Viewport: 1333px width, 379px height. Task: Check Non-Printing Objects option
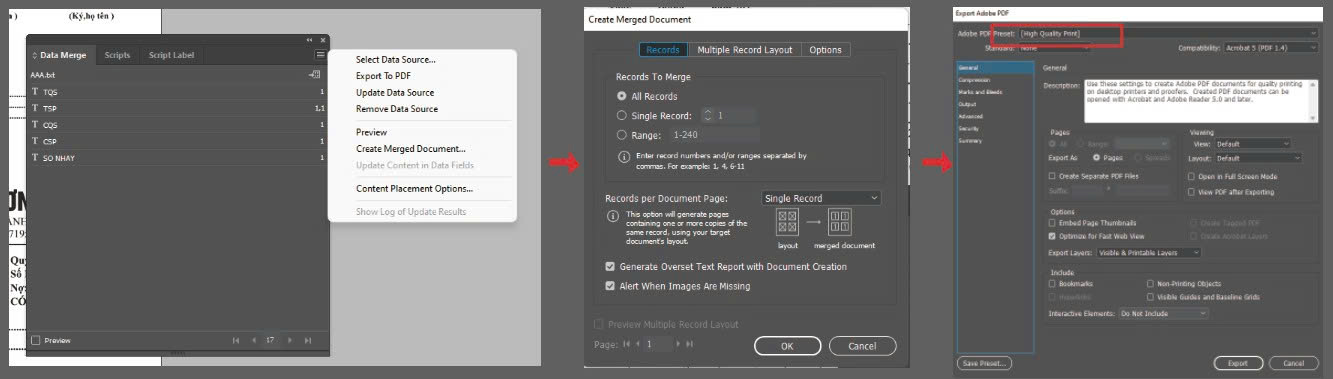pyautogui.click(x=1151, y=283)
